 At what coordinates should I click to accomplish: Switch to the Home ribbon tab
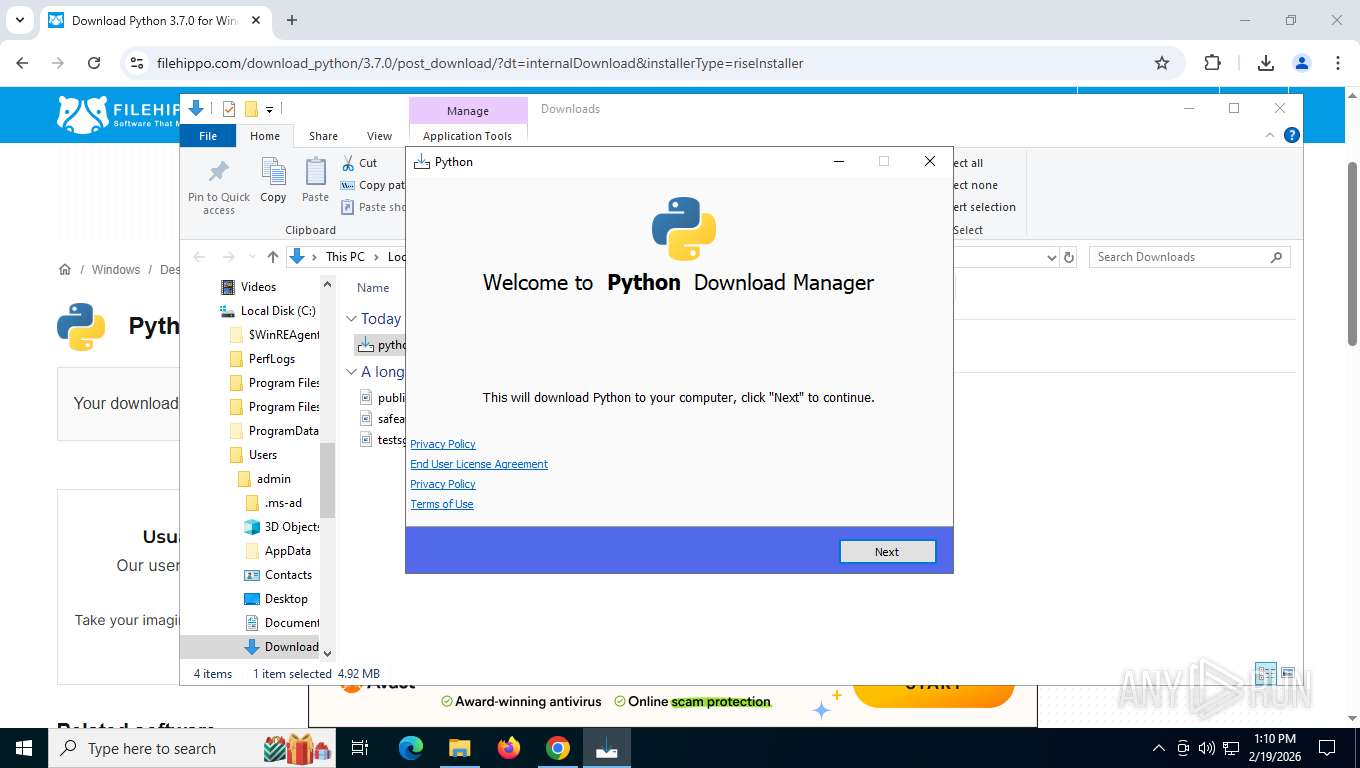(265, 136)
